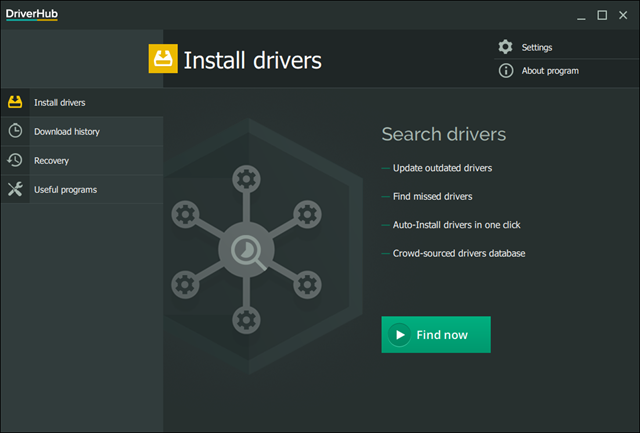Screen dimensions: 640x433
Task: Click the DriverHub logo in title bar
Action: (x=31, y=14)
